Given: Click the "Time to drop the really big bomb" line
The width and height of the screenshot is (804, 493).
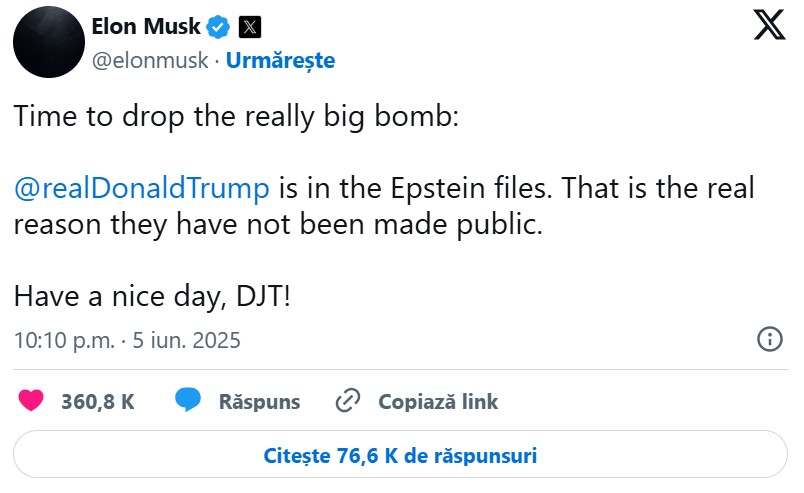Looking at the screenshot, I should (236, 115).
